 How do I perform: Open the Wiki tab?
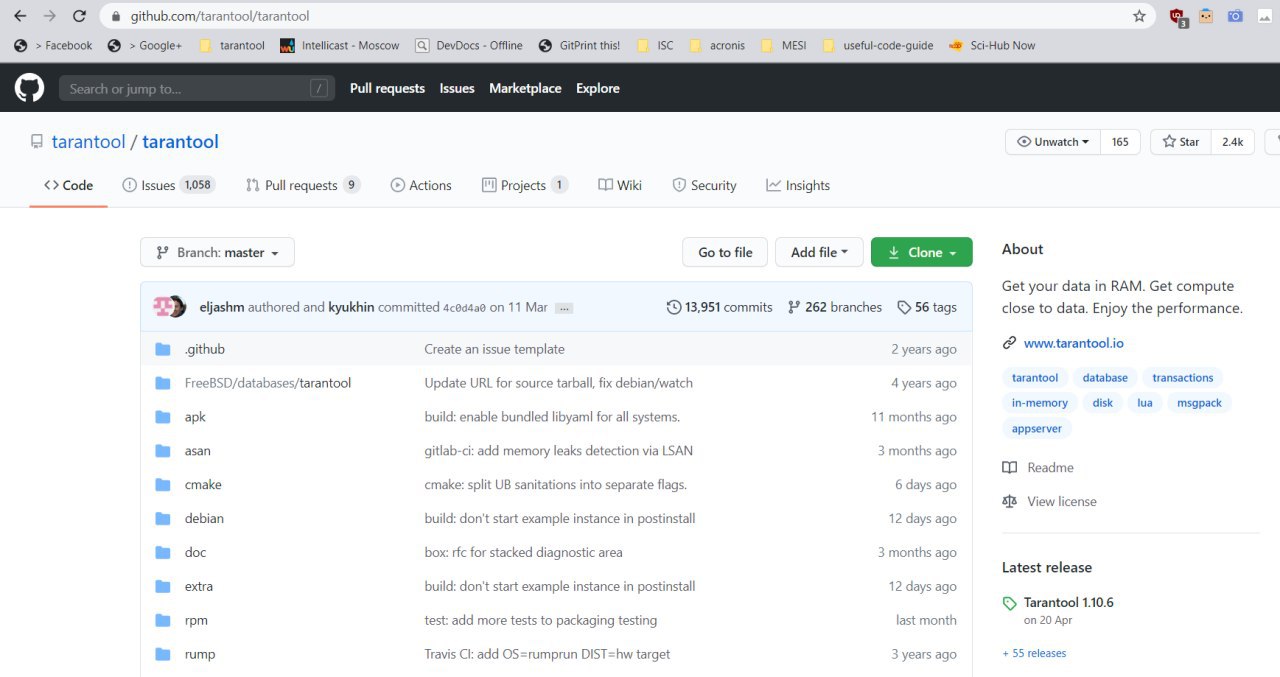click(620, 185)
